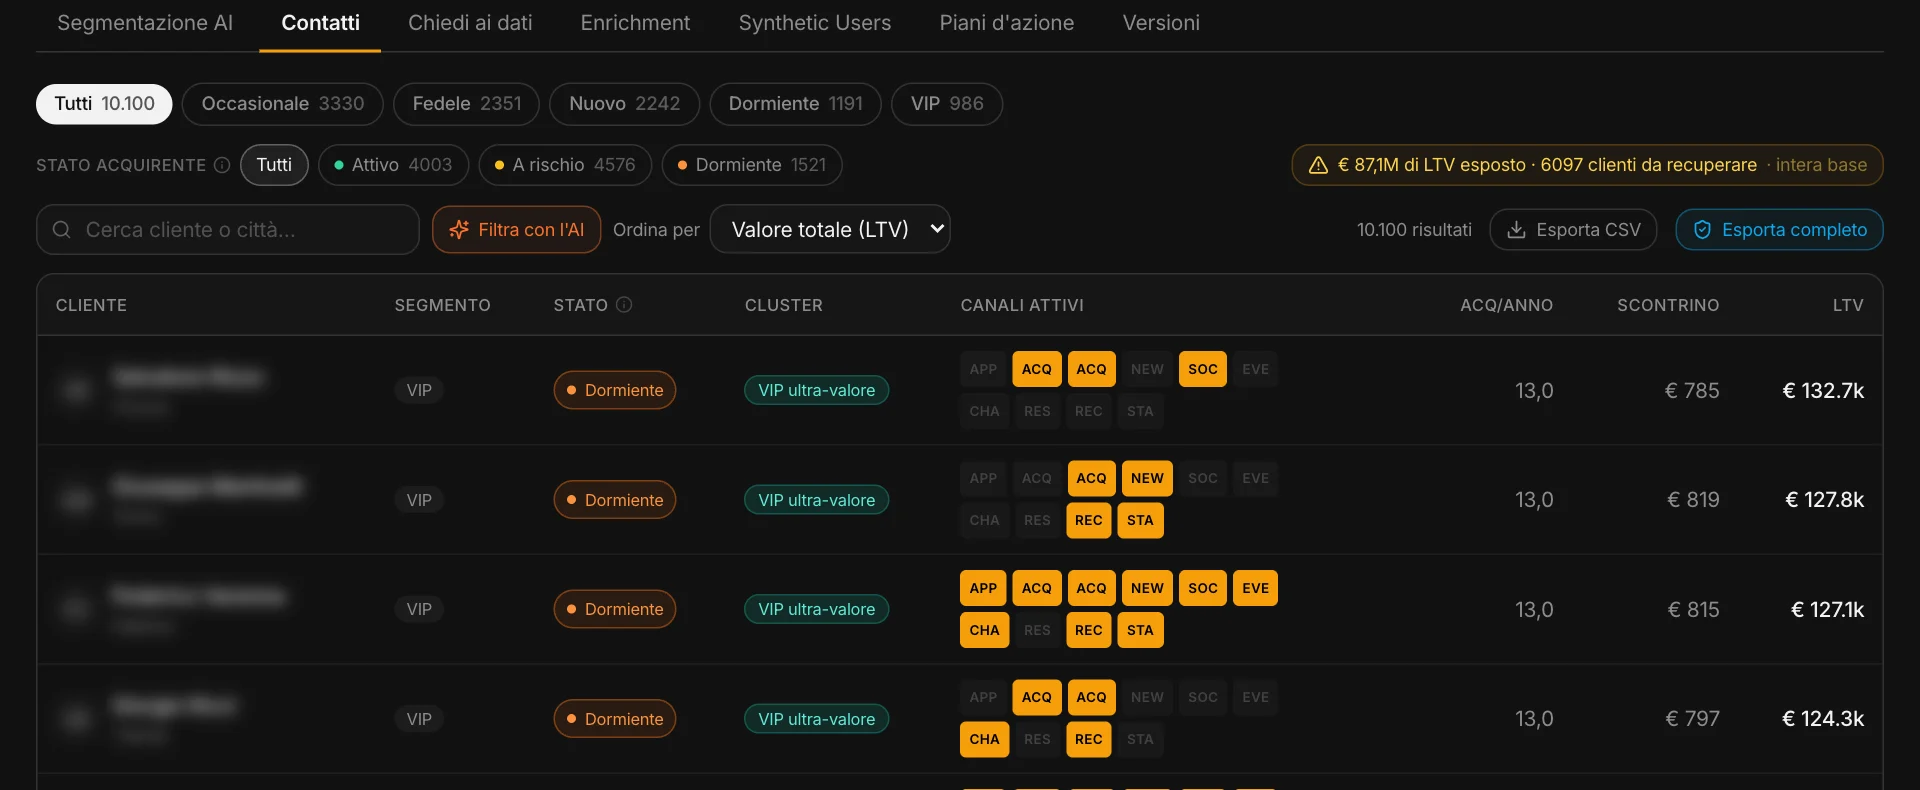The height and width of the screenshot is (790, 1920).
Task: Click the ACQ/ANNO column header
Action: point(1506,305)
